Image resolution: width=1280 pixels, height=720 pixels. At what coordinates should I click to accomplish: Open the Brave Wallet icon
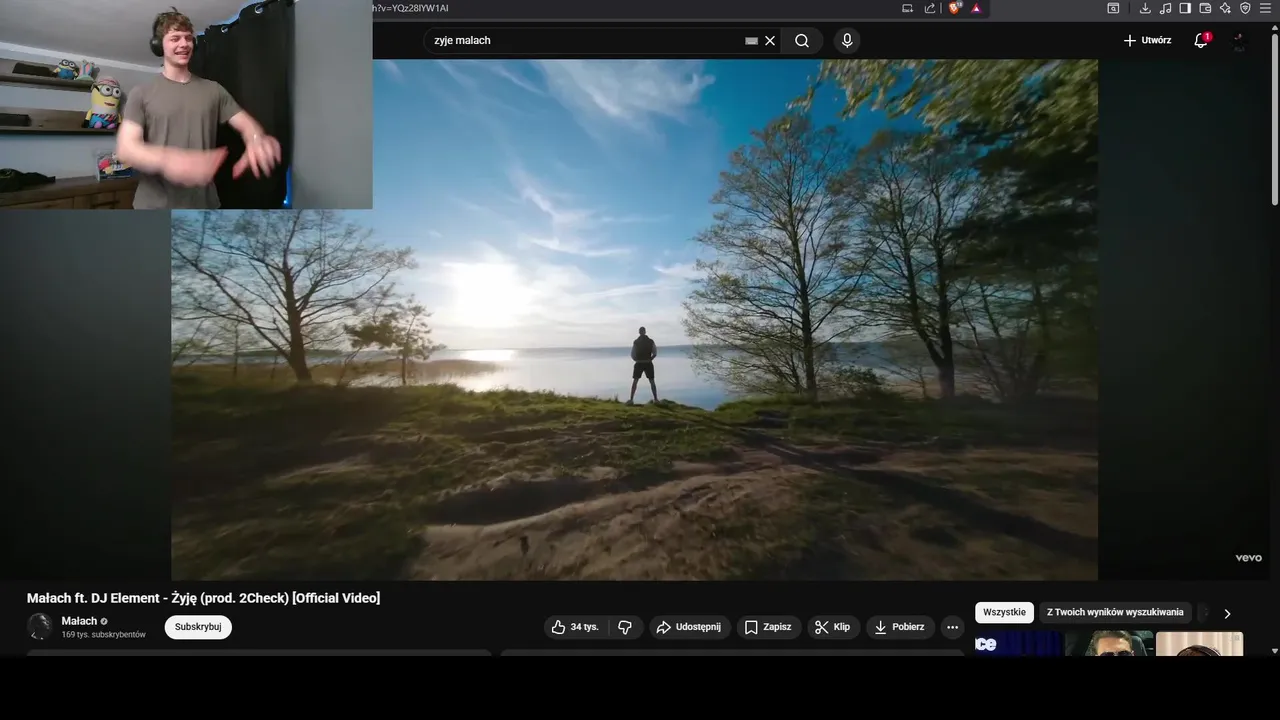pos(1205,8)
